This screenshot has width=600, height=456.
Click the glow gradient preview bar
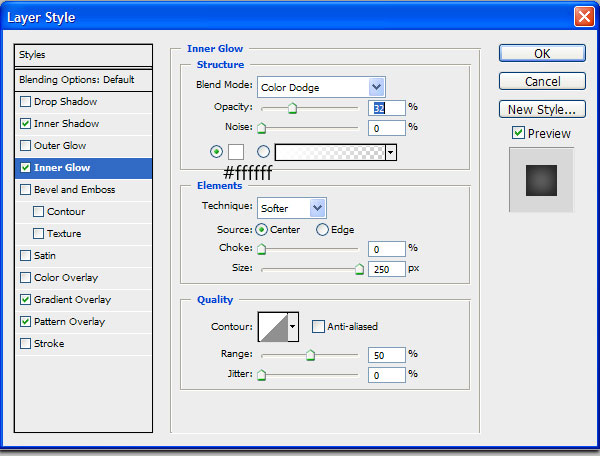click(x=330, y=152)
